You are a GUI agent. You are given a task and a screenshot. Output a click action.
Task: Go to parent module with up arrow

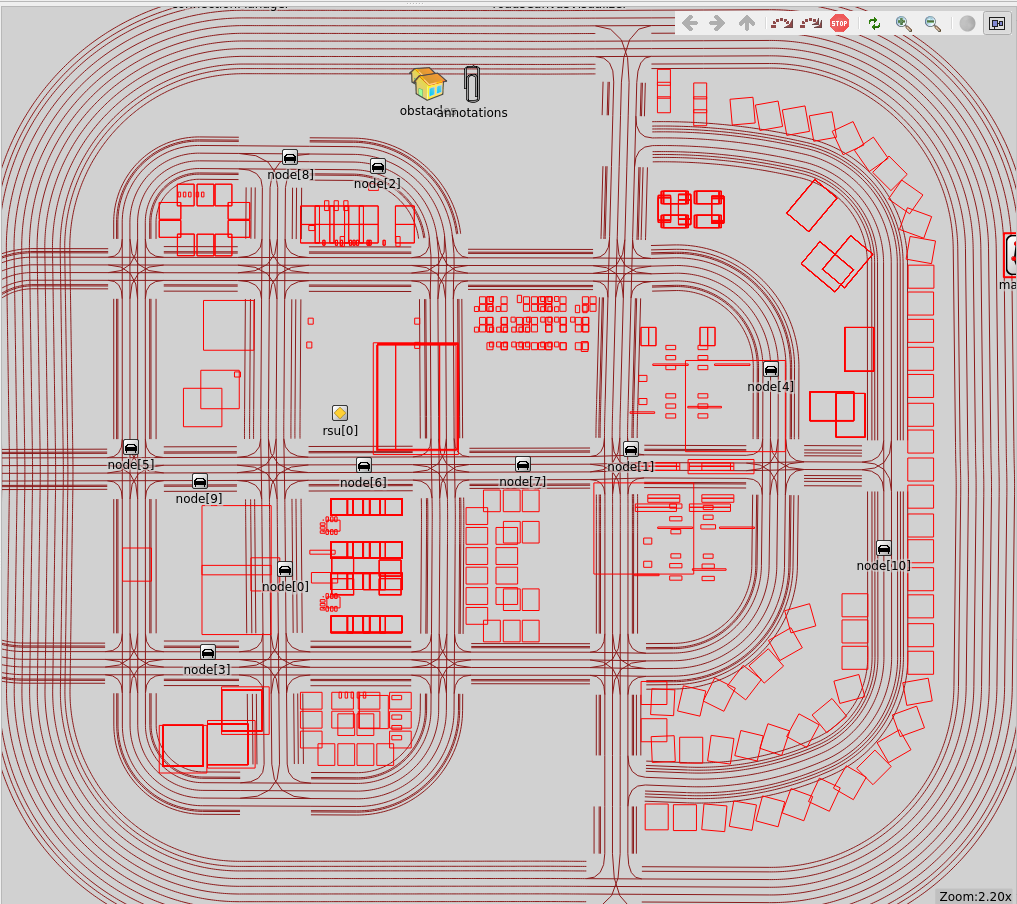pos(747,24)
